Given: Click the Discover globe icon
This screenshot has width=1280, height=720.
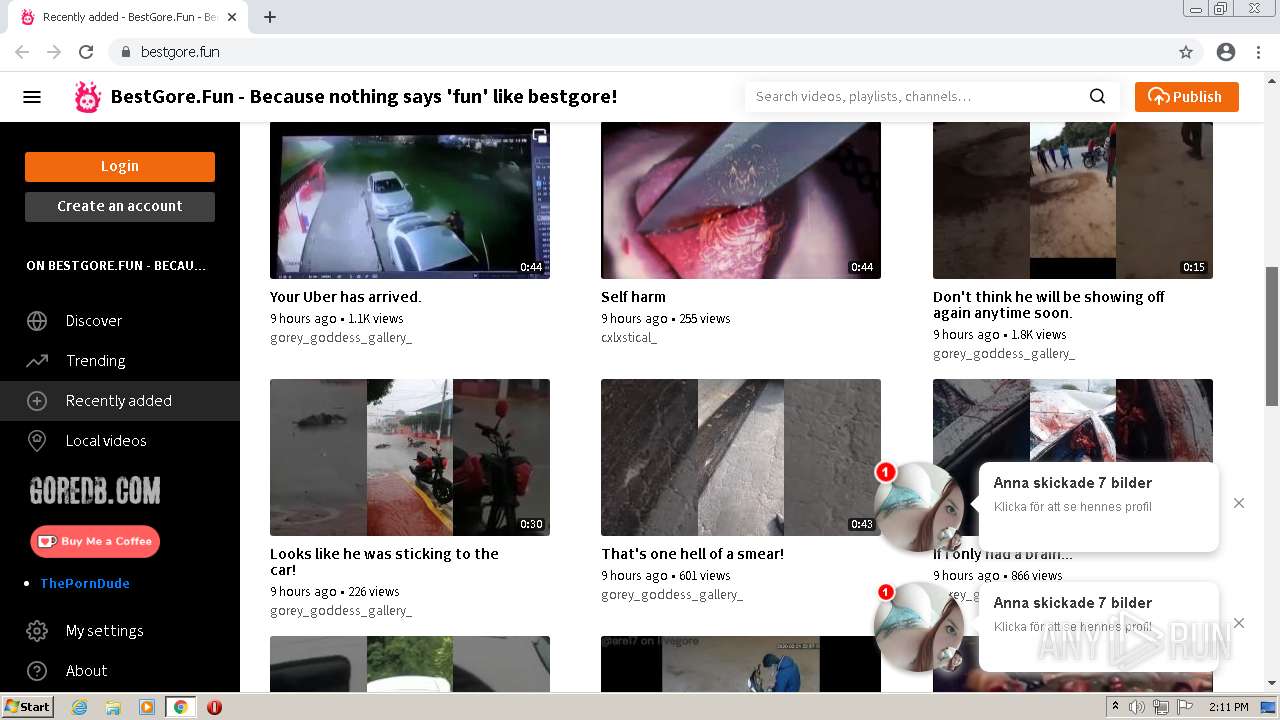Looking at the screenshot, I should pos(37,321).
